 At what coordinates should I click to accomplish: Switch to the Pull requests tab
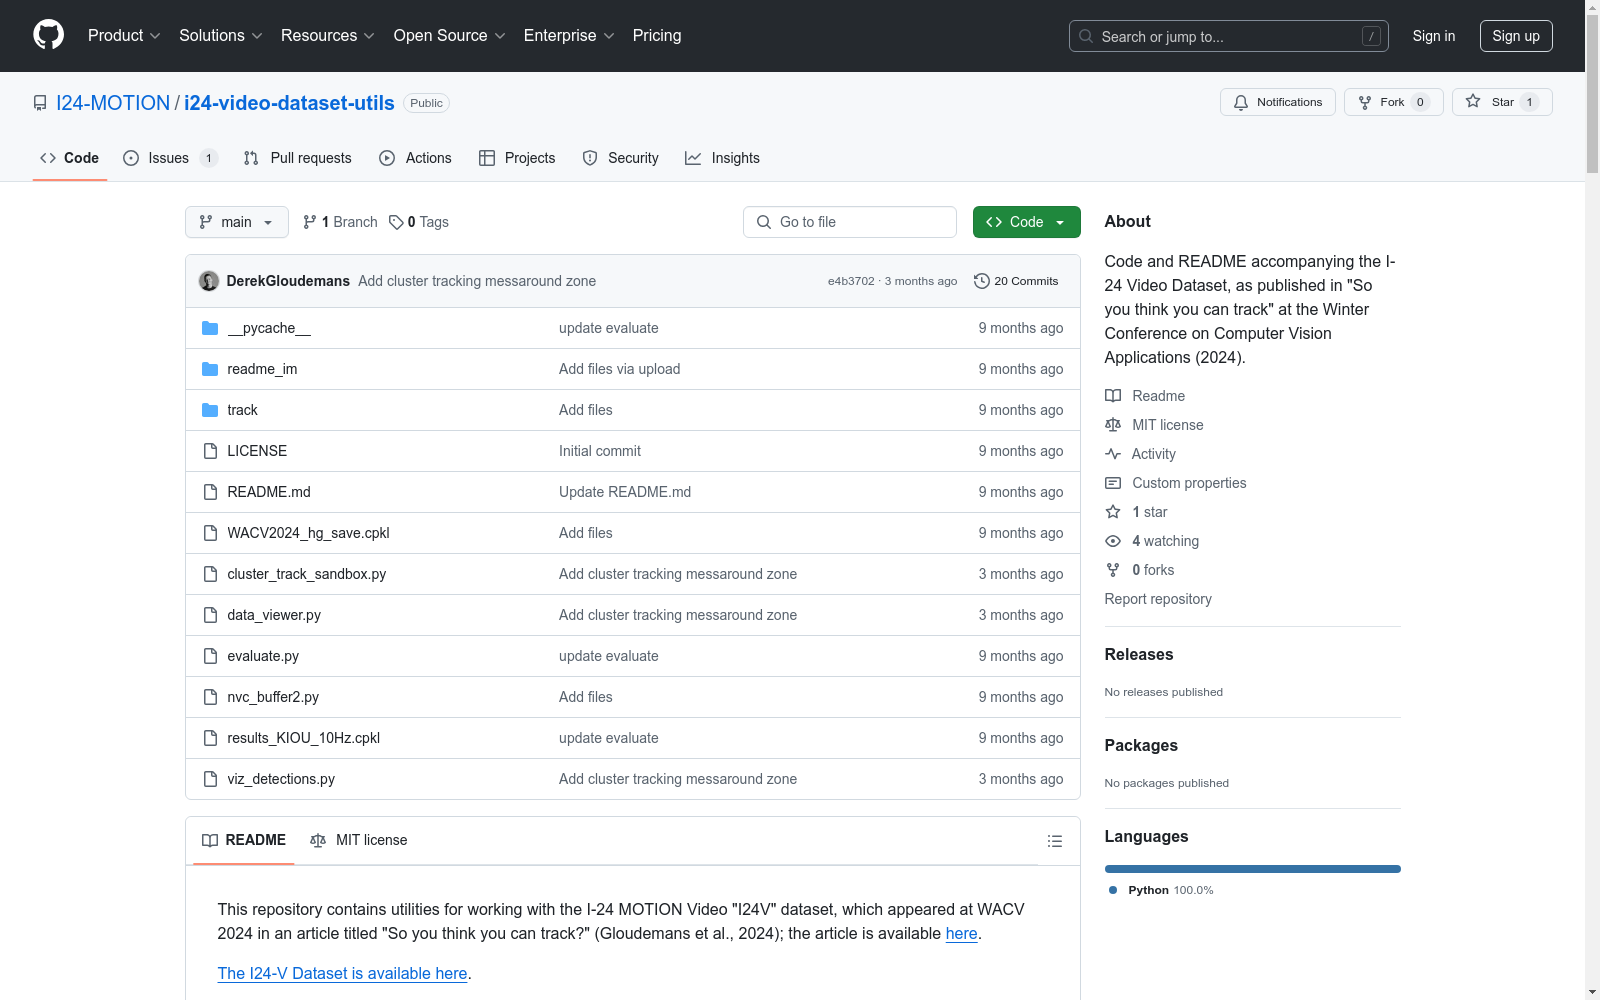(x=298, y=158)
